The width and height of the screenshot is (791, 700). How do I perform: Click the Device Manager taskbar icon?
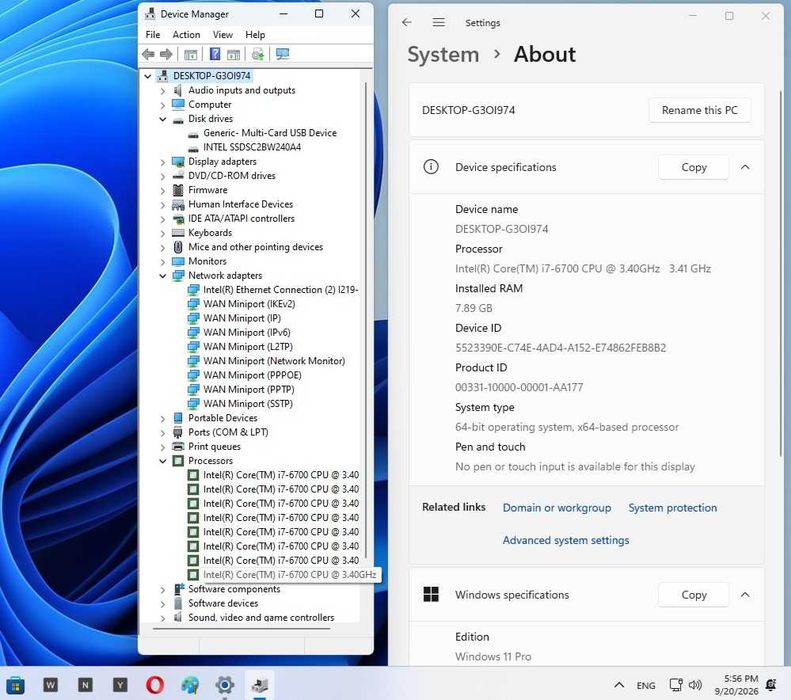260,684
